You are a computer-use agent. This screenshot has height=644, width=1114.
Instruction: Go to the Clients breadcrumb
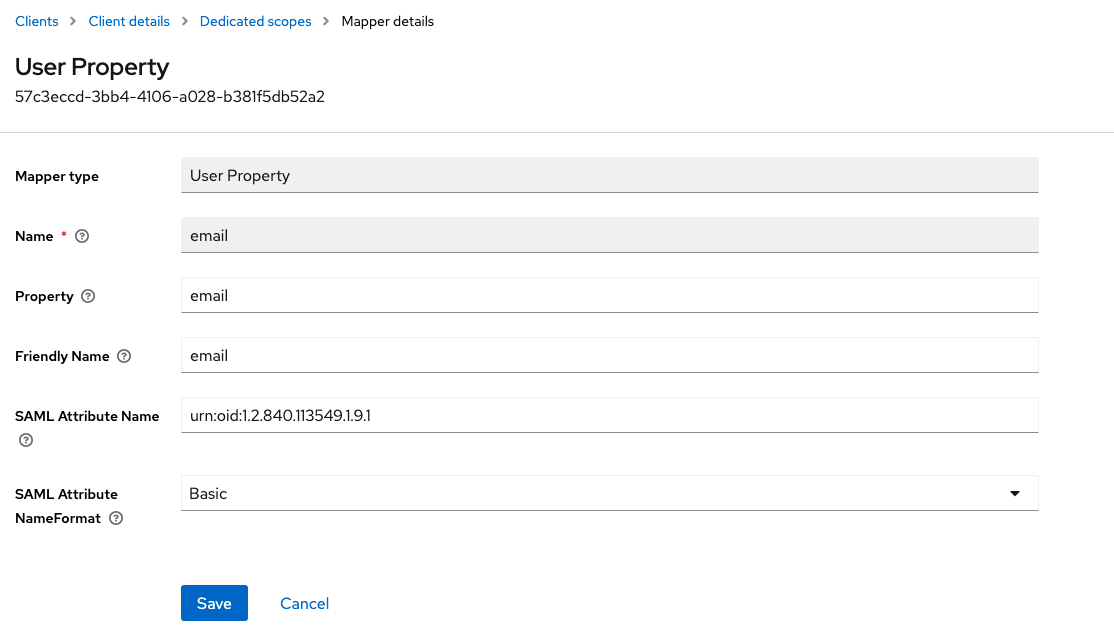[37, 21]
